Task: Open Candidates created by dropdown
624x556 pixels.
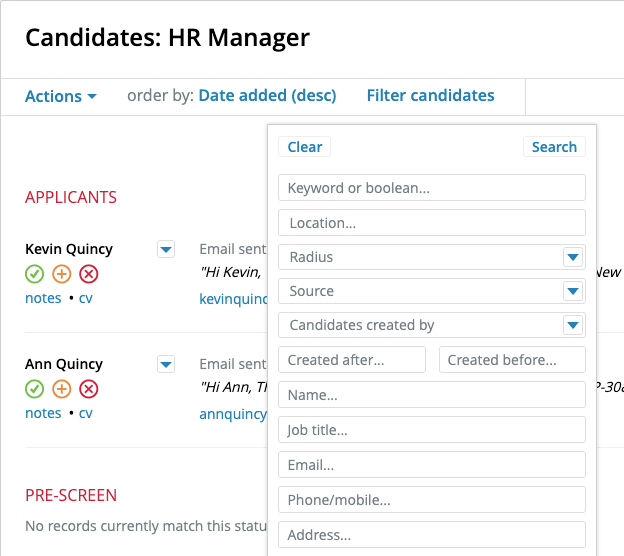Action: tap(572, 325)
